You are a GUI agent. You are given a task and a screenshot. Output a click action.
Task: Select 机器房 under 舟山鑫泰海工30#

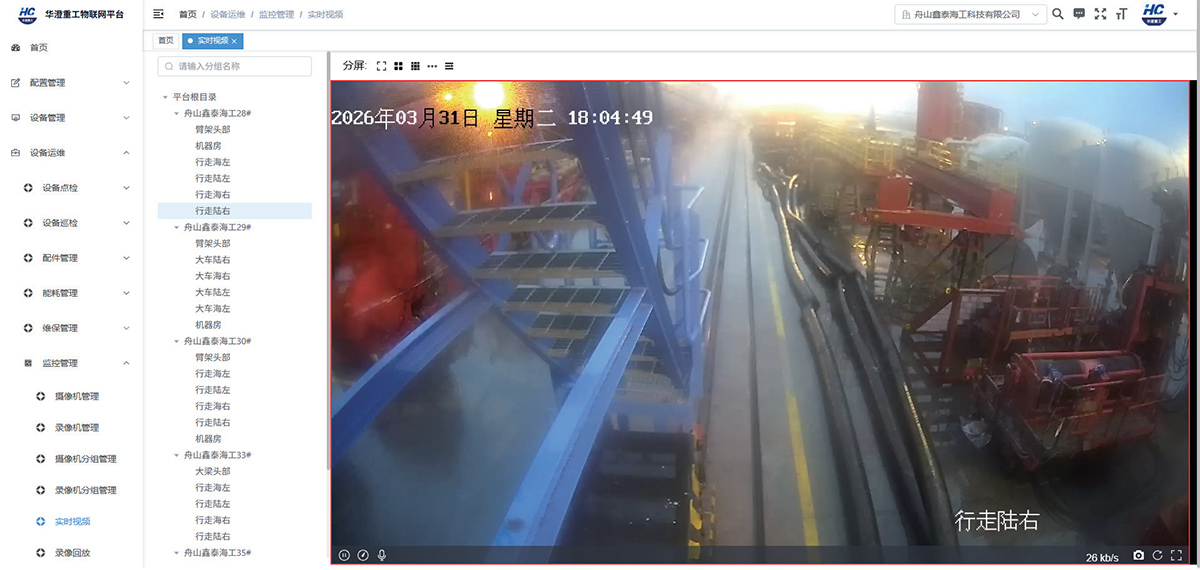208,438
